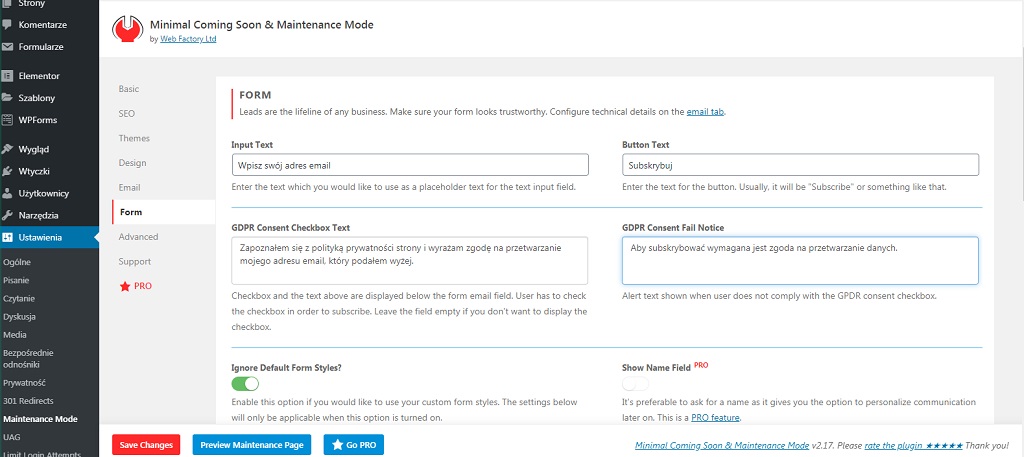Click the PRO feature link

click(716, 418)
